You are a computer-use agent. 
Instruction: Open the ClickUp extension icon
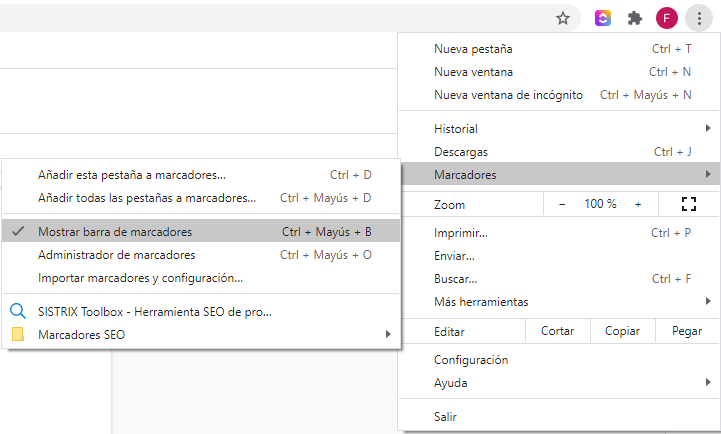(x=603, y=18)
